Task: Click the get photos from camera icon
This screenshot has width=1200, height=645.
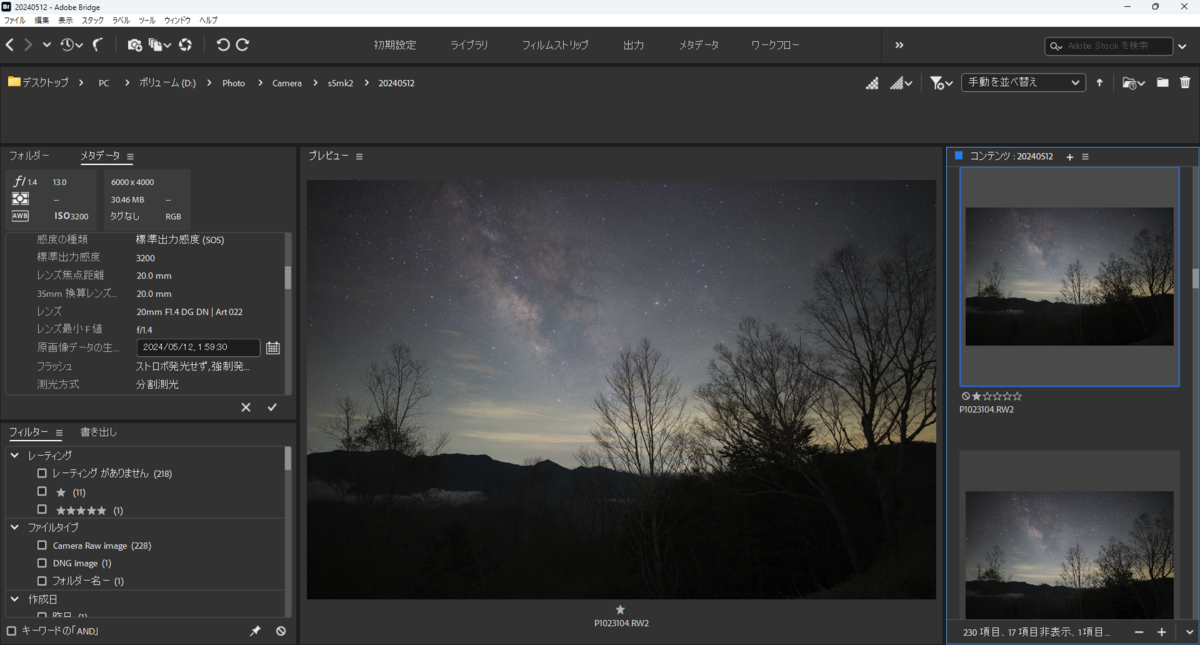Action: point(135,45)
